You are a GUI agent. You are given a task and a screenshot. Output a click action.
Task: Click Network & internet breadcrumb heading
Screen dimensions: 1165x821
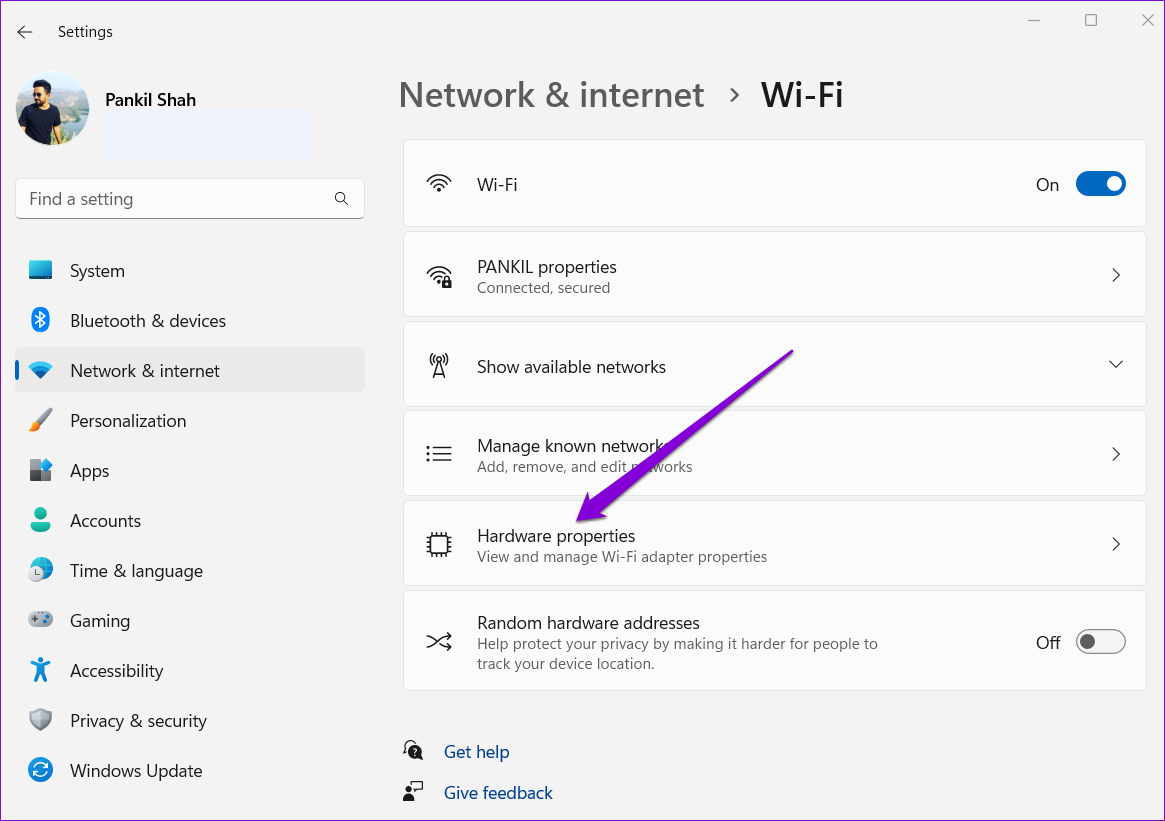click(551, 96)
